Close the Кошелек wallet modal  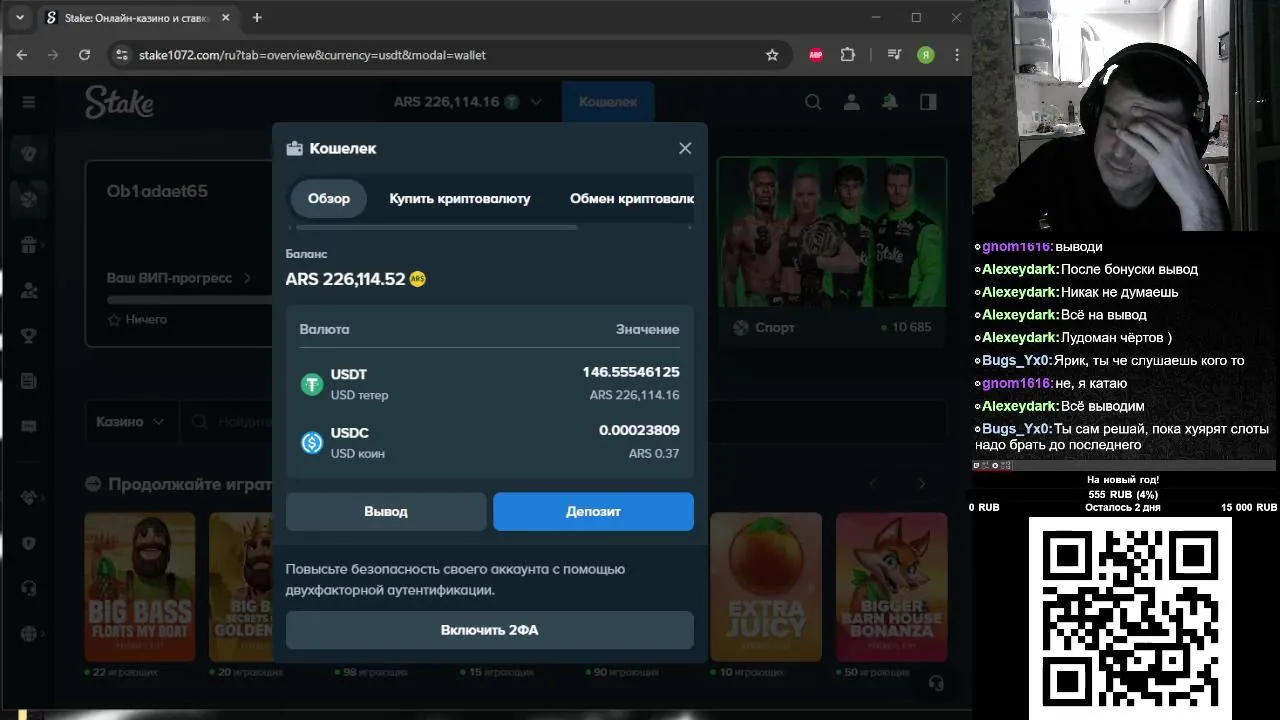pyautogui.click(x=685, y=148)
